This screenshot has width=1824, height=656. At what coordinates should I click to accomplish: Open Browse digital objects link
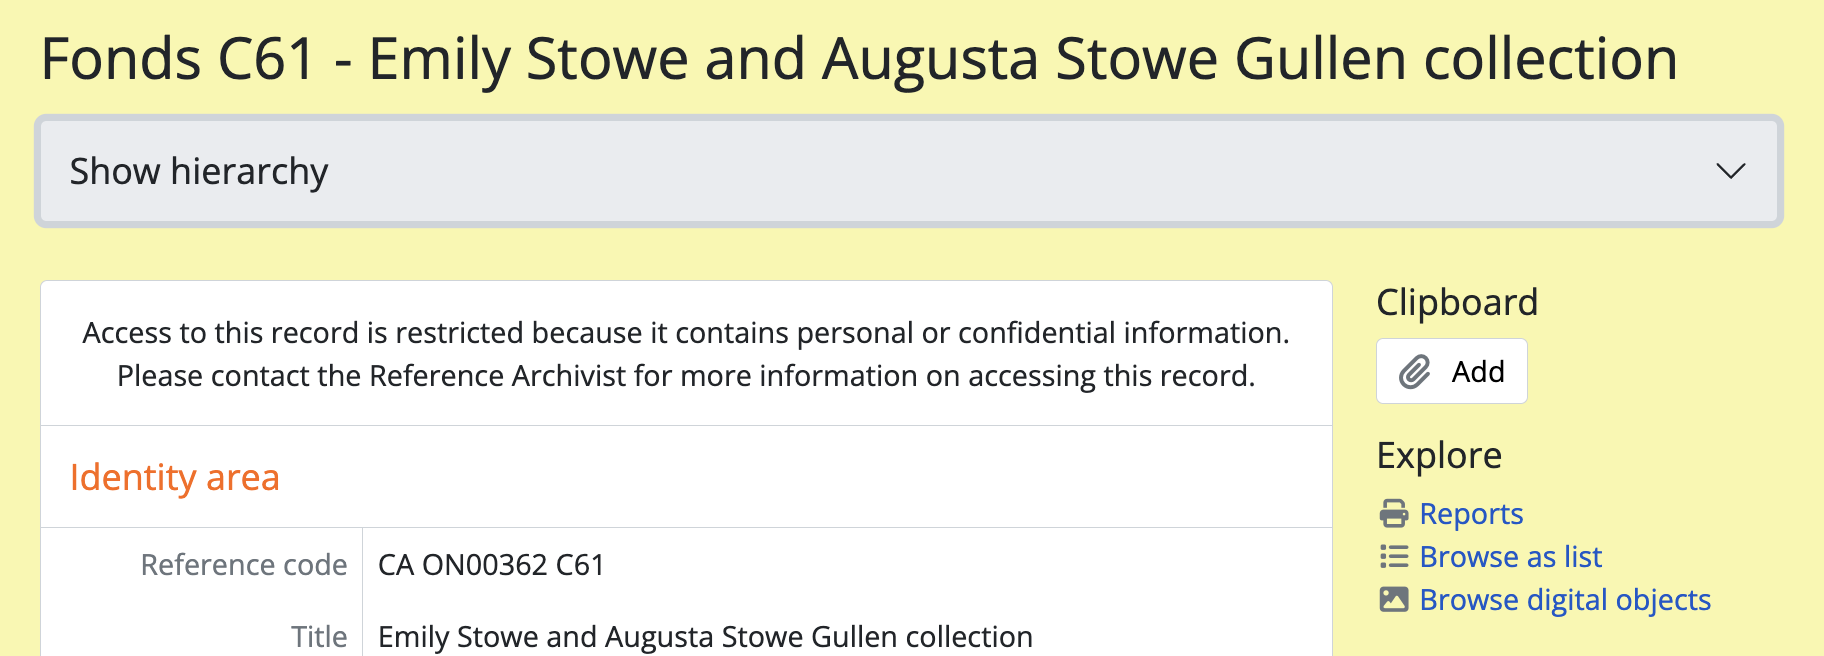tap(1564, 600)
